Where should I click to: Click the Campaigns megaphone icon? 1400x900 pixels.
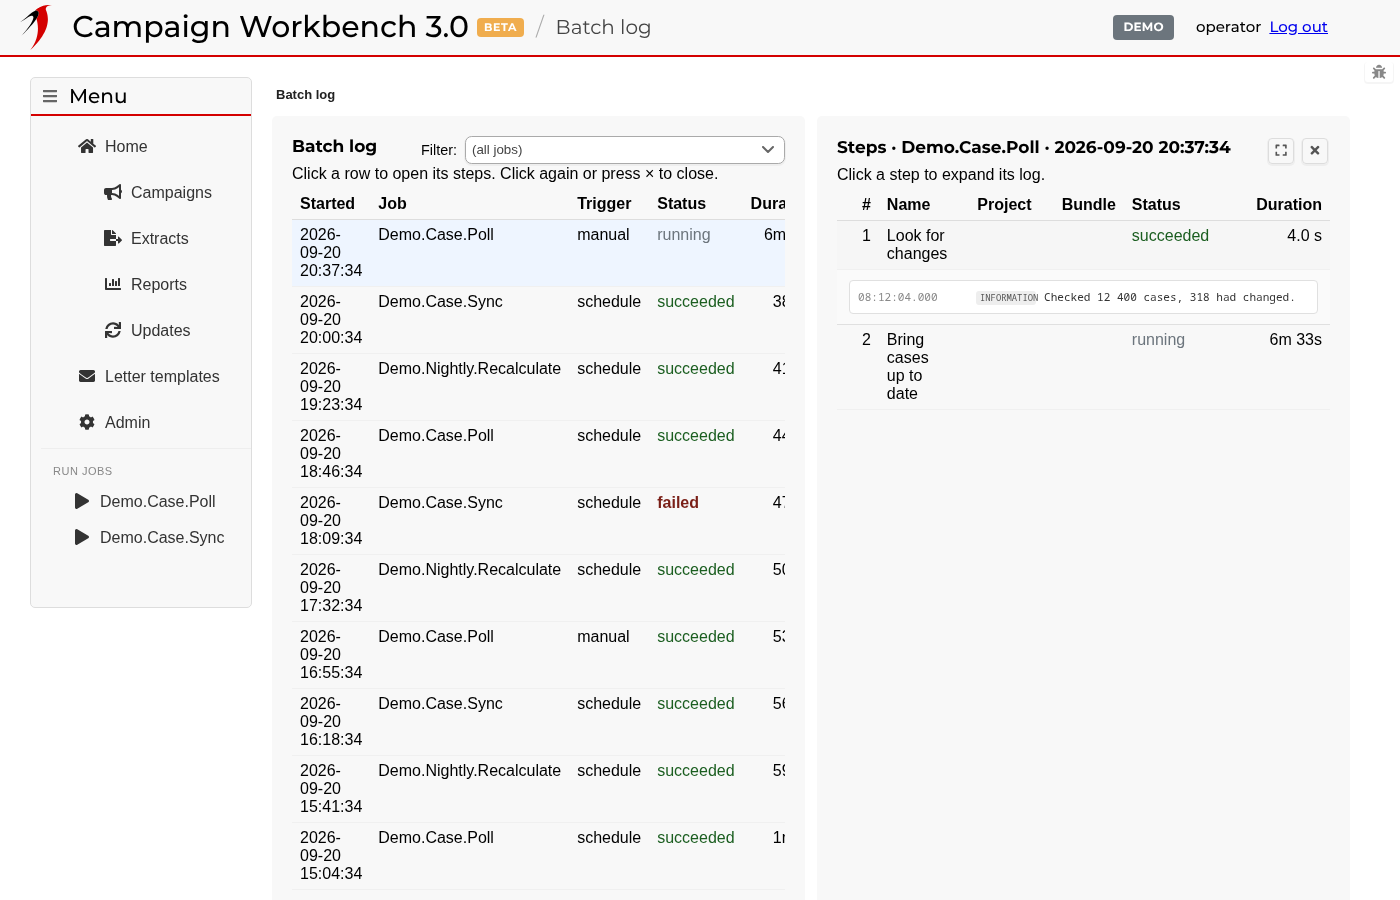pyautogui.click(x=113, y=192)
